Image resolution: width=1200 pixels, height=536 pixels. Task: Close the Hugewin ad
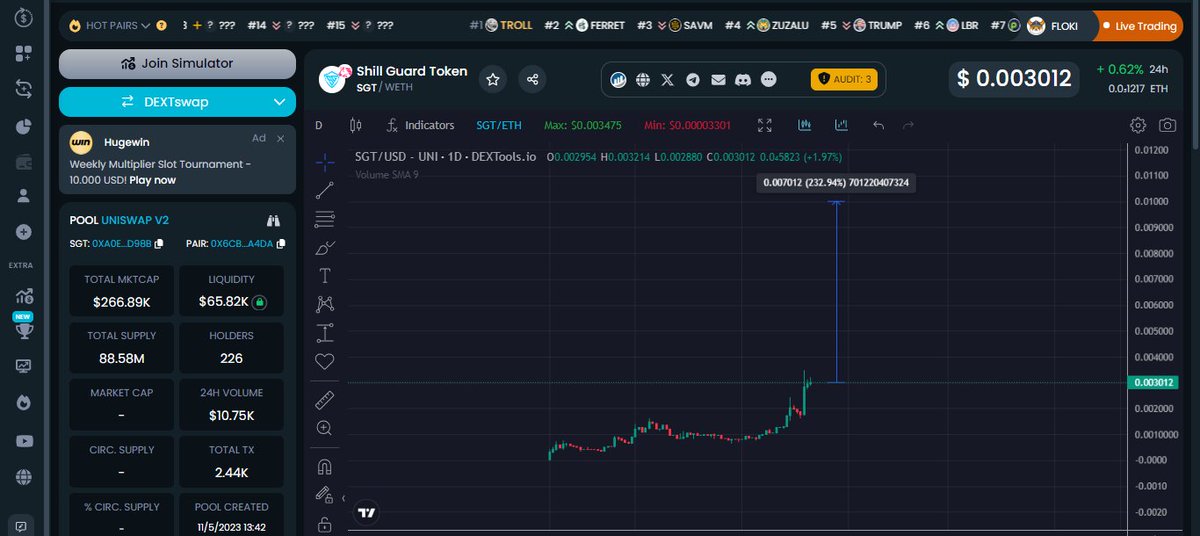pyautogui.click(x=281, y=138)
